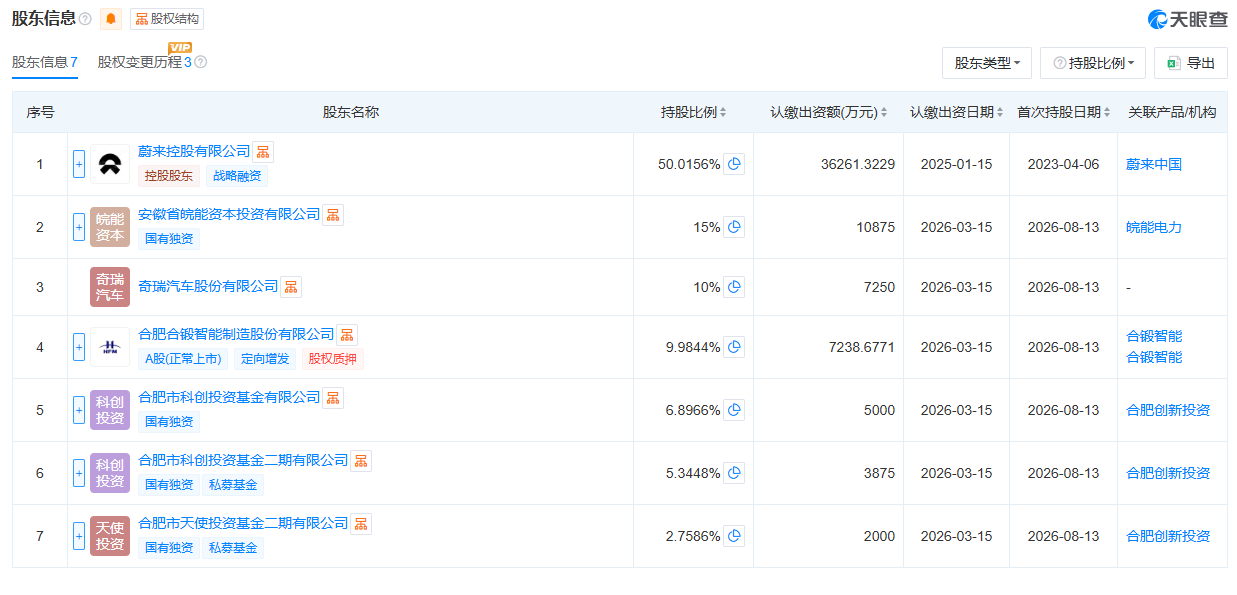Click the 2023-04-06 first holding date
Image resolution: width=1237 pixels, height=595 pixels.
click(x=1063, y=164)
